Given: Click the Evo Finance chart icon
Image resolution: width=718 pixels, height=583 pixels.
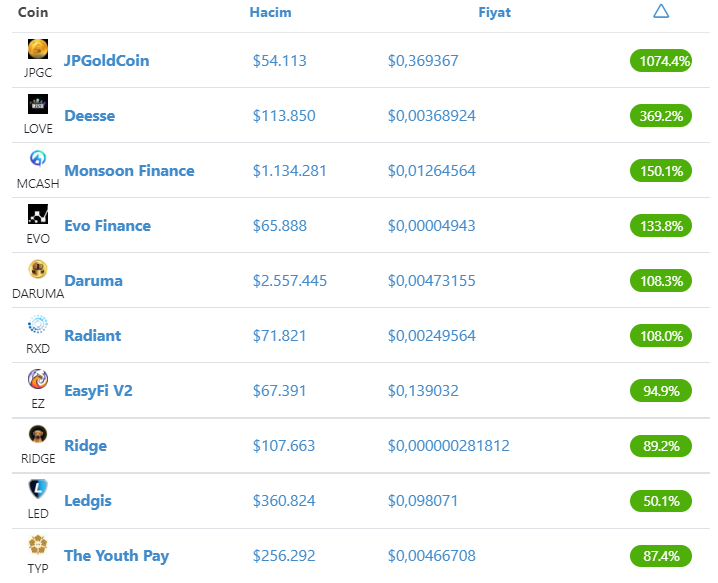Looking at the screenshot, I should tap(38, 214).
